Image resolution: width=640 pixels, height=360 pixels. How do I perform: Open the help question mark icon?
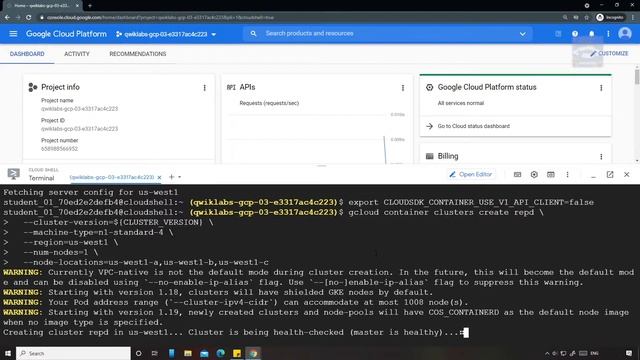click(575, 34)
